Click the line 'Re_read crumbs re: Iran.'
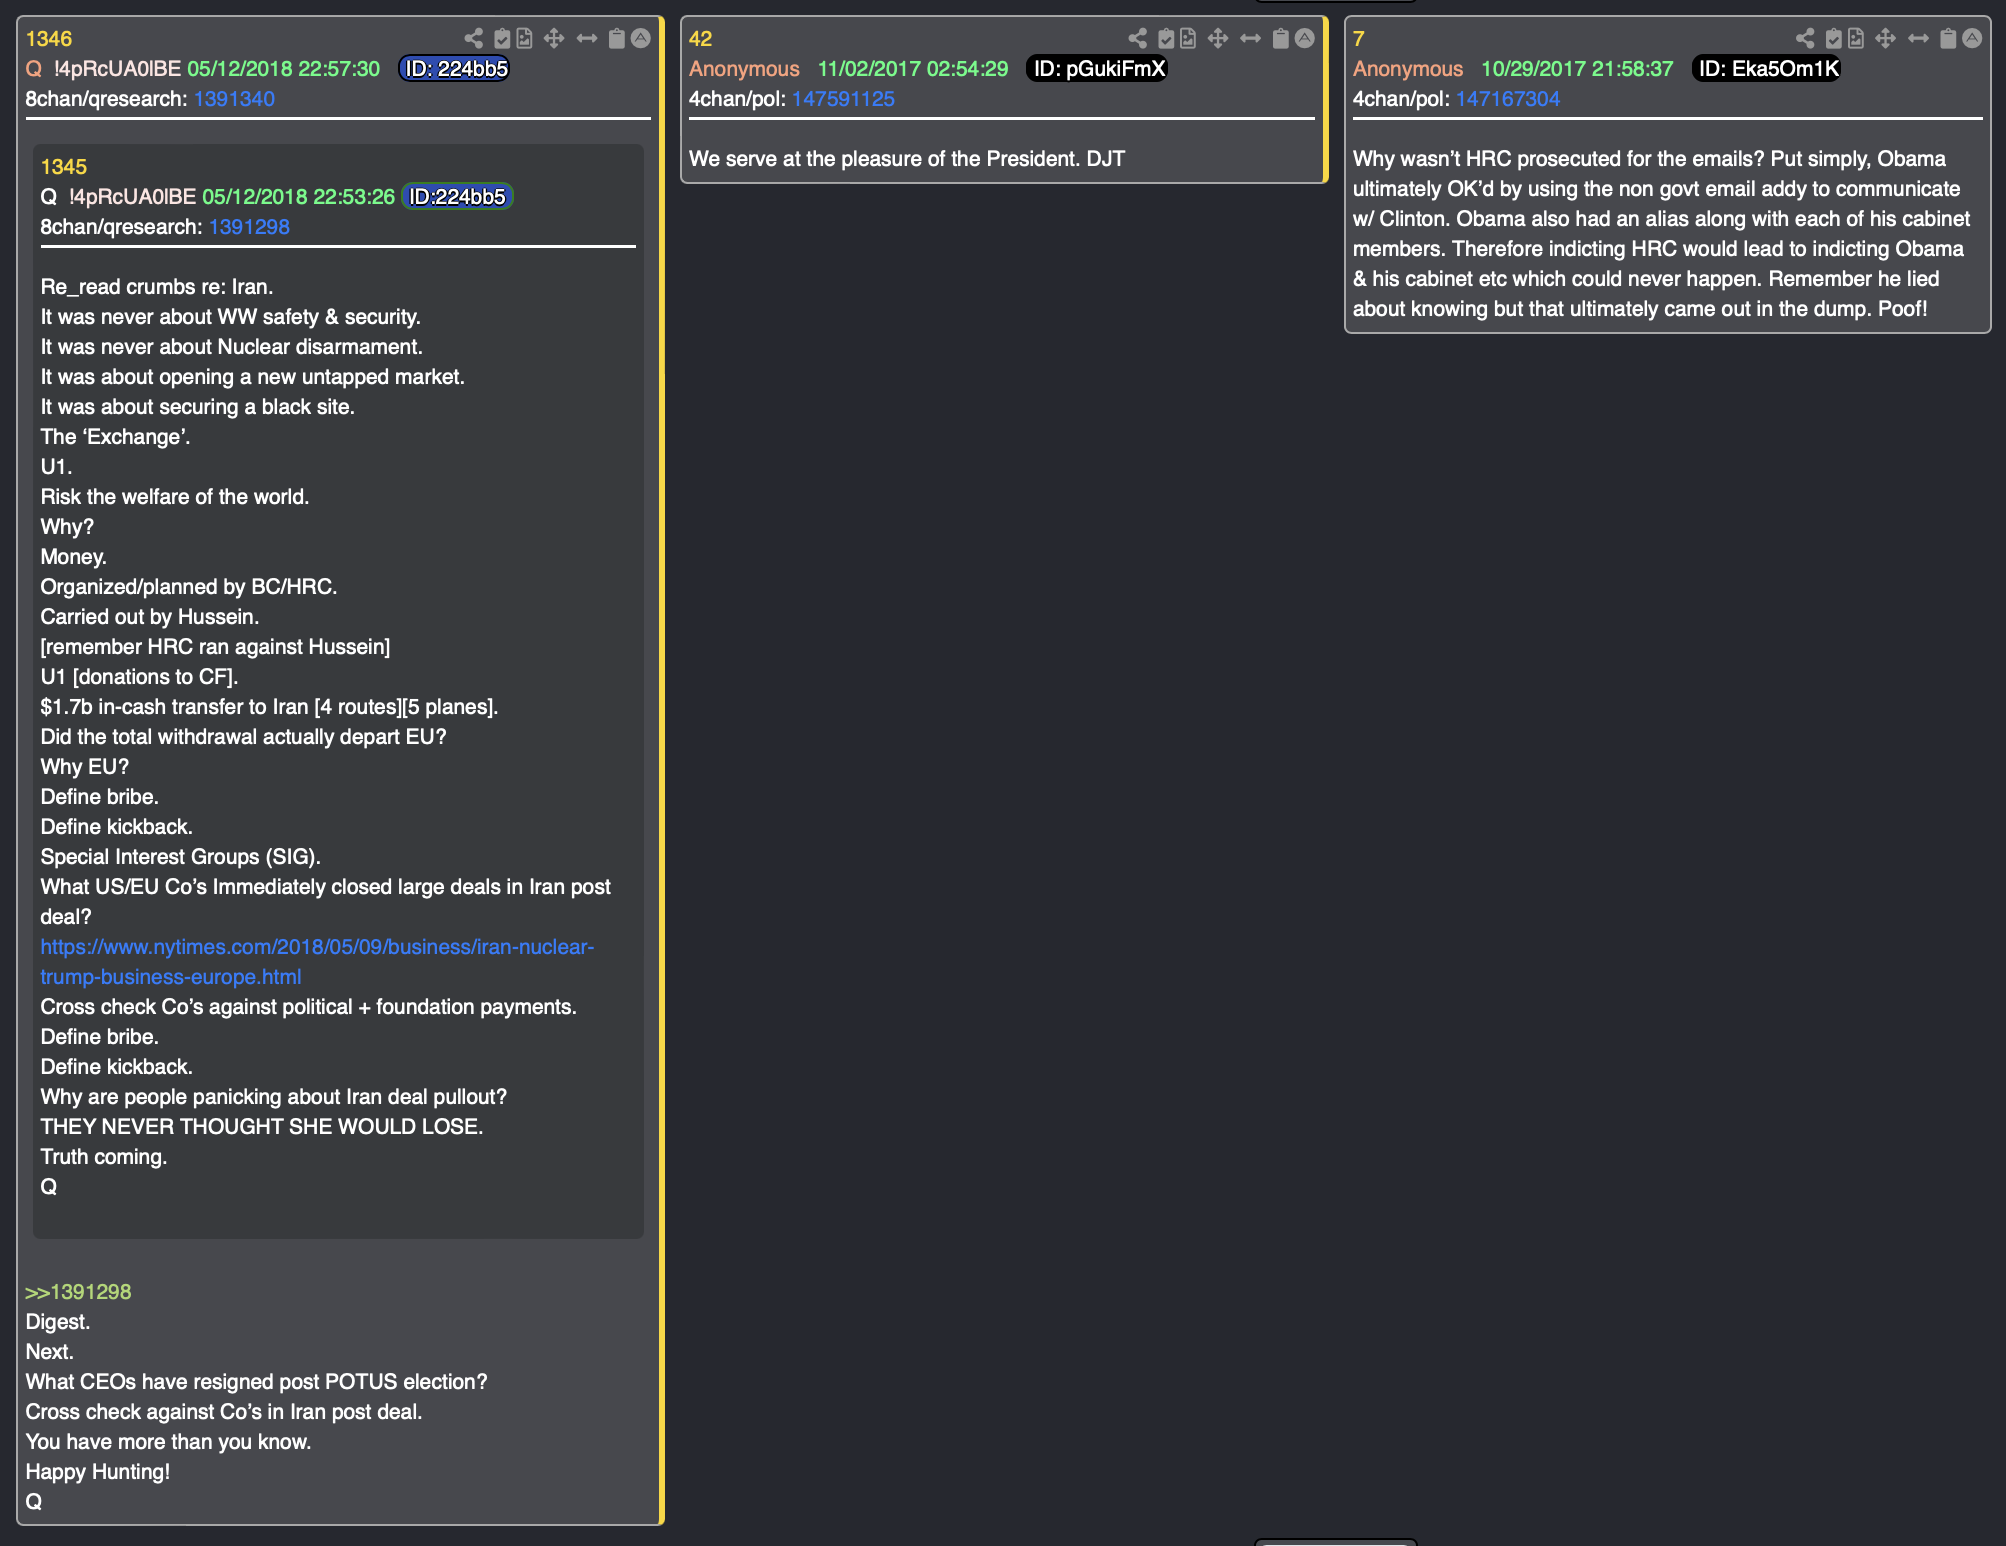Screen dimensions: 2006x1546 tap(156, 287)
